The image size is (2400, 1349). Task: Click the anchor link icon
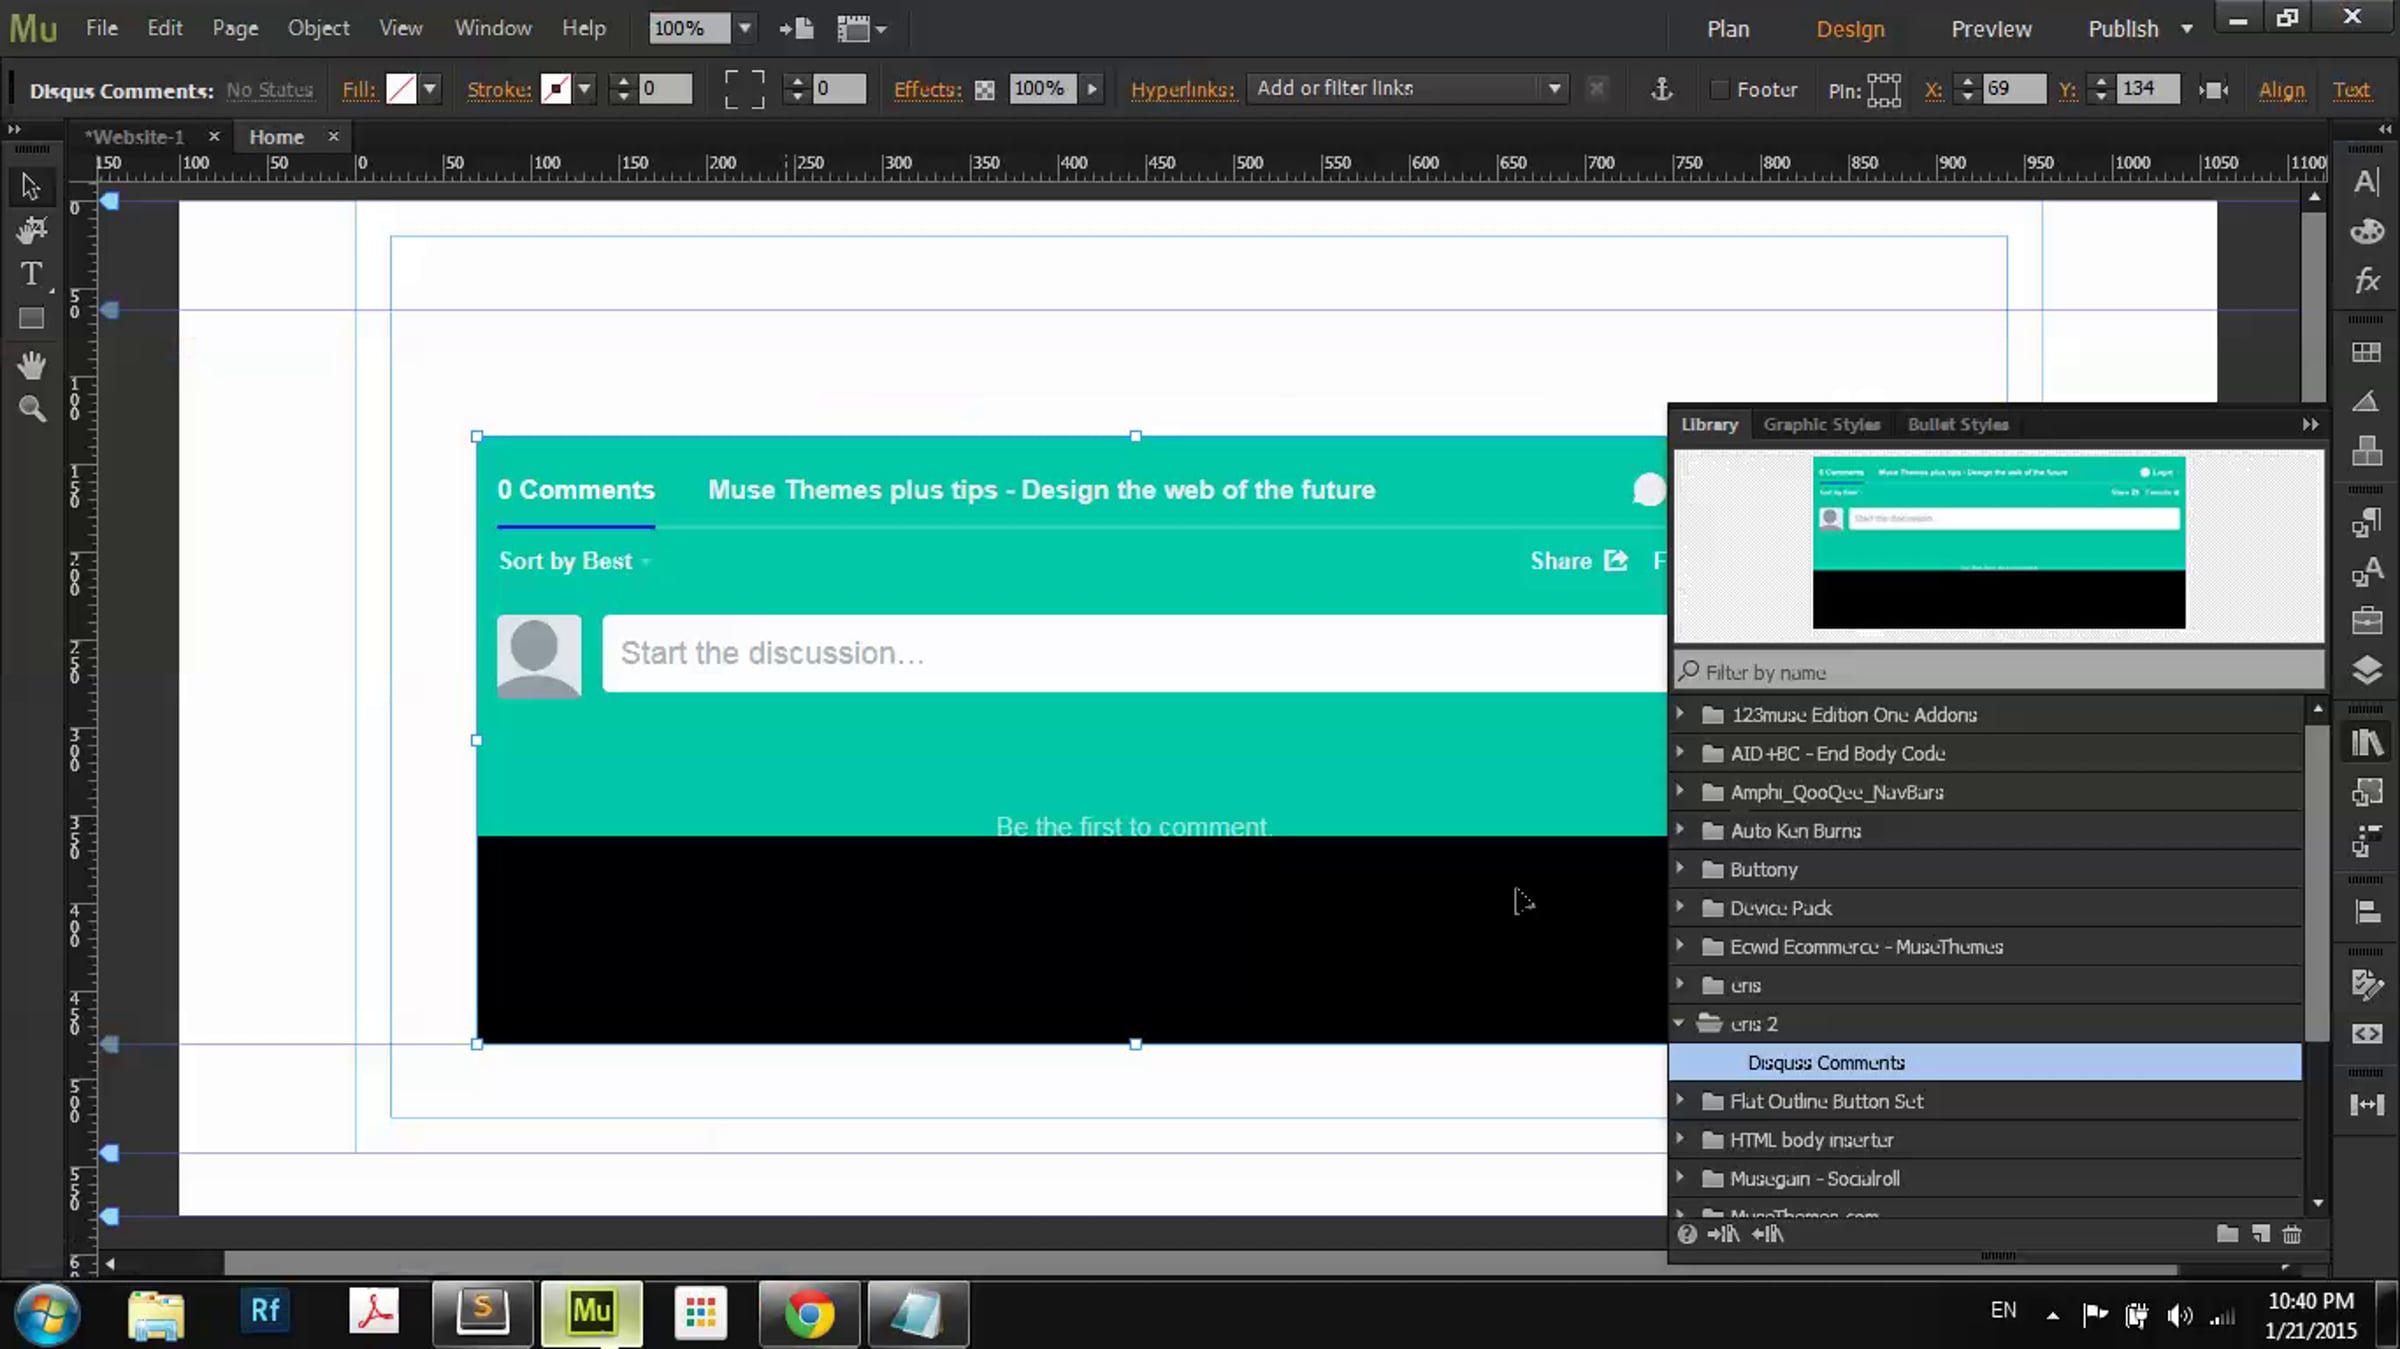pos(1661,90)
